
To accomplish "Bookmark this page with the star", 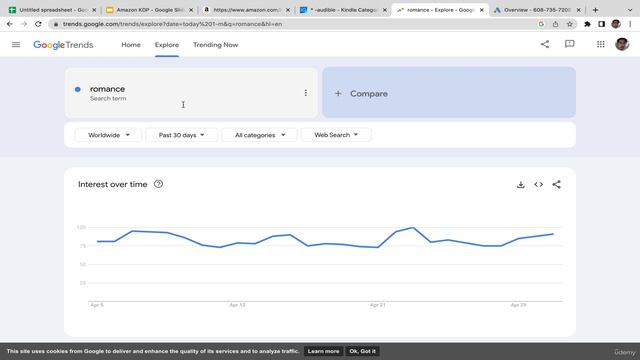I will coord(569,24).
